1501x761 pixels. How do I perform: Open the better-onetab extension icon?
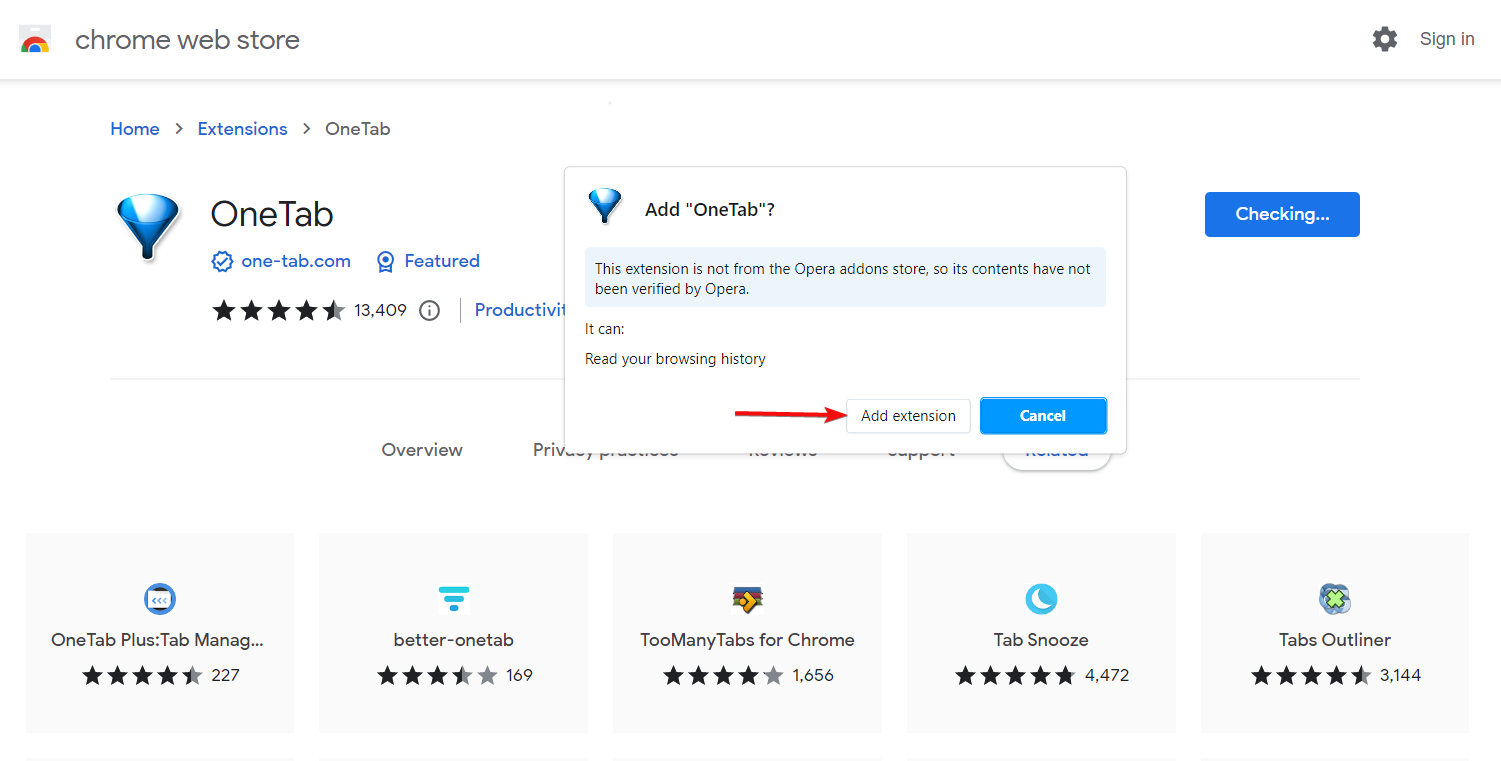454,599
